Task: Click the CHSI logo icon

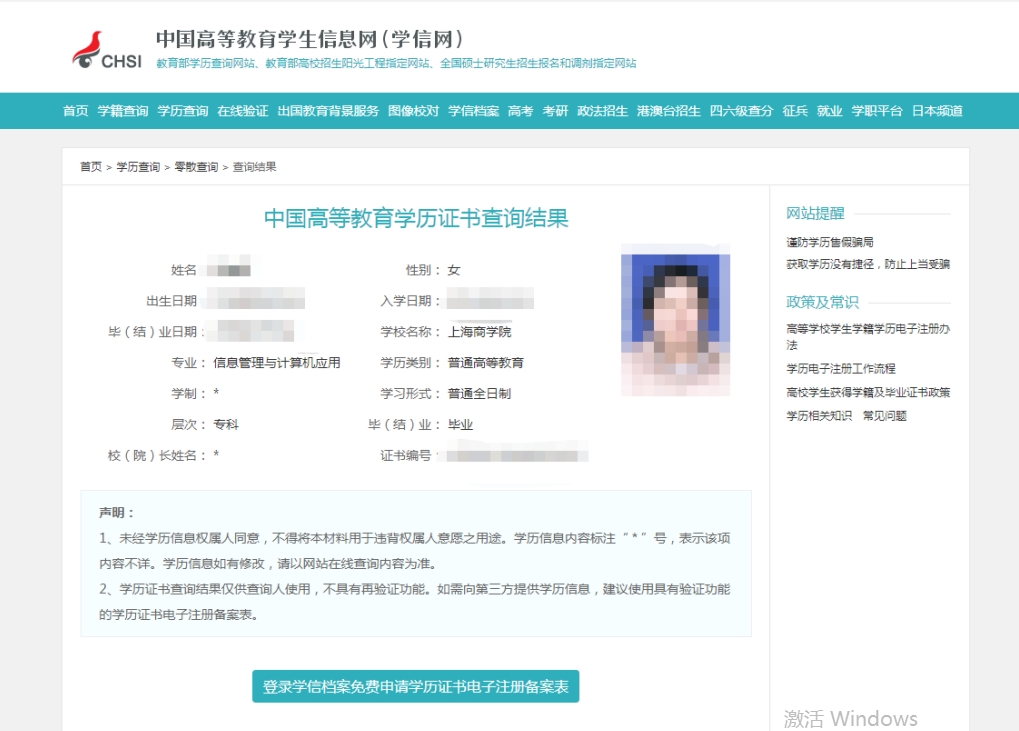Action: pos(106,50)
